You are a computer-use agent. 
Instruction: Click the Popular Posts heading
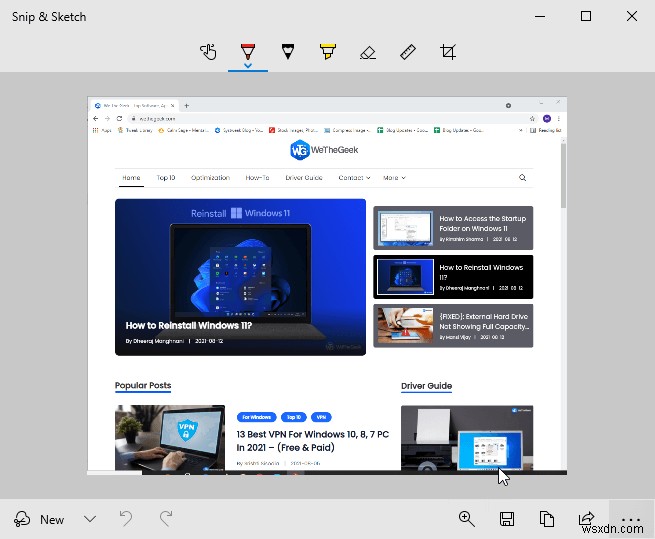tap(143, 385)
